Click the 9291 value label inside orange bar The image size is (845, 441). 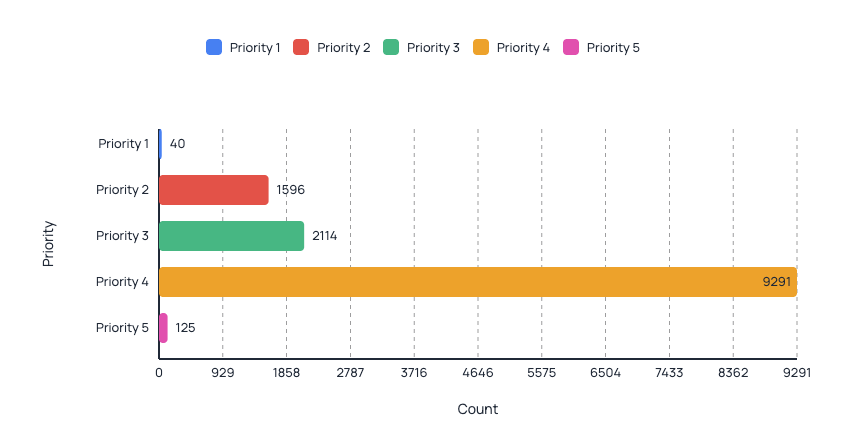point(777,281)
